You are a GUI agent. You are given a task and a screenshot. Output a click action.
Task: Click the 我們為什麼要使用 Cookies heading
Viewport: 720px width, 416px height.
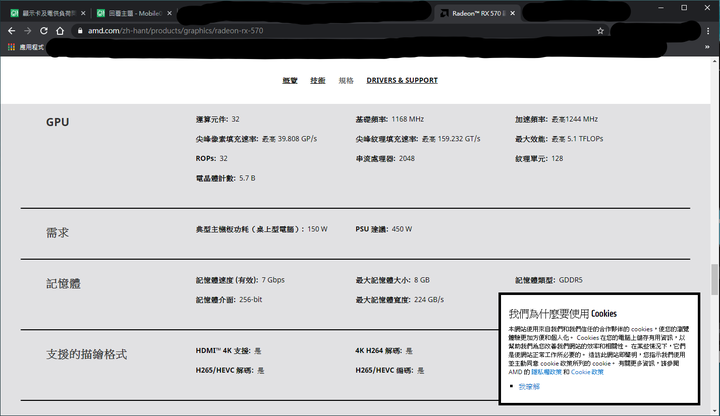coord(562,314)
